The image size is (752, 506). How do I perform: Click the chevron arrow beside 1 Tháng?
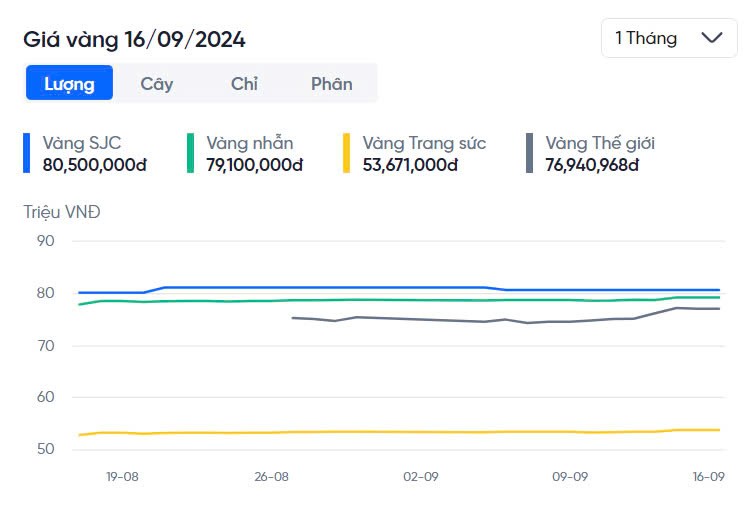[712, 38]
